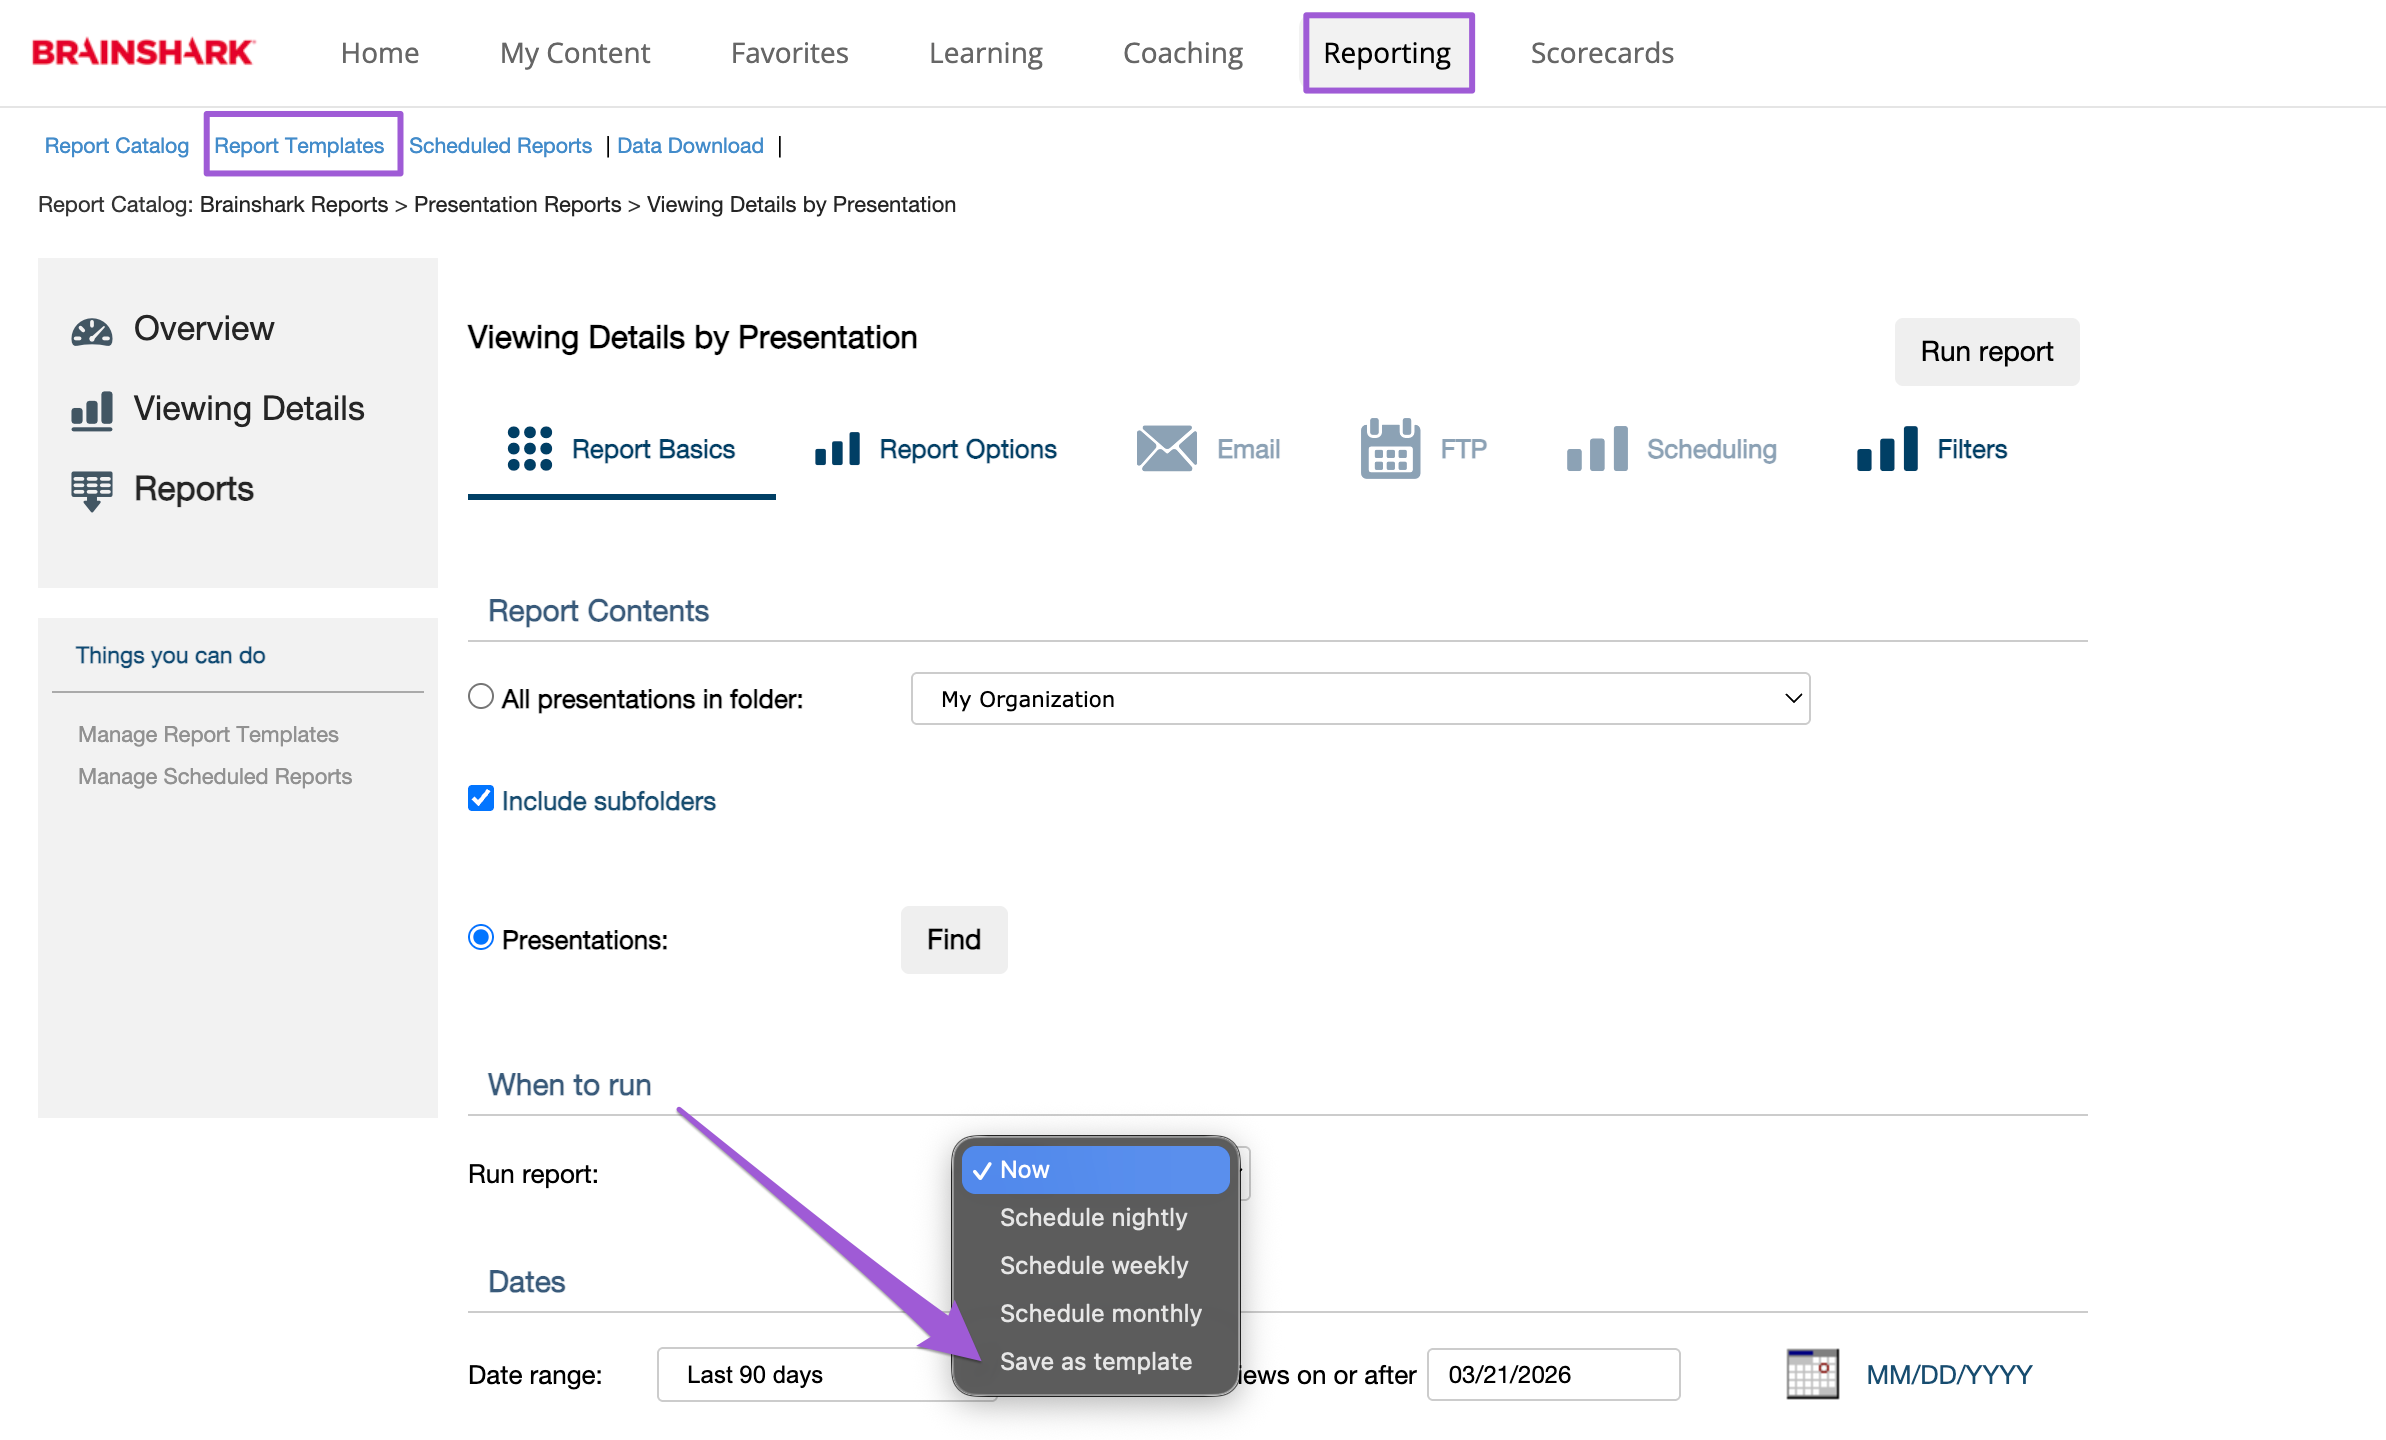The width and height of the screenshot is (2386, 1440).
Task: Open the My Organization folder dropdown
Action: coord(1360,699)
